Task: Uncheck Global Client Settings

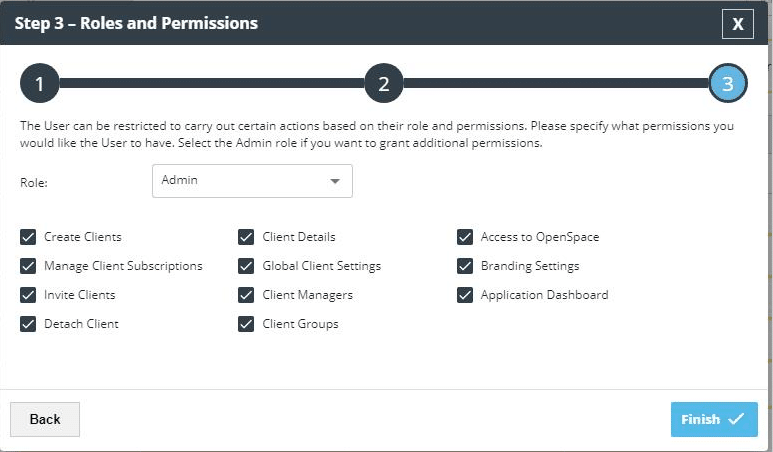Action: [x=246, y=266]
